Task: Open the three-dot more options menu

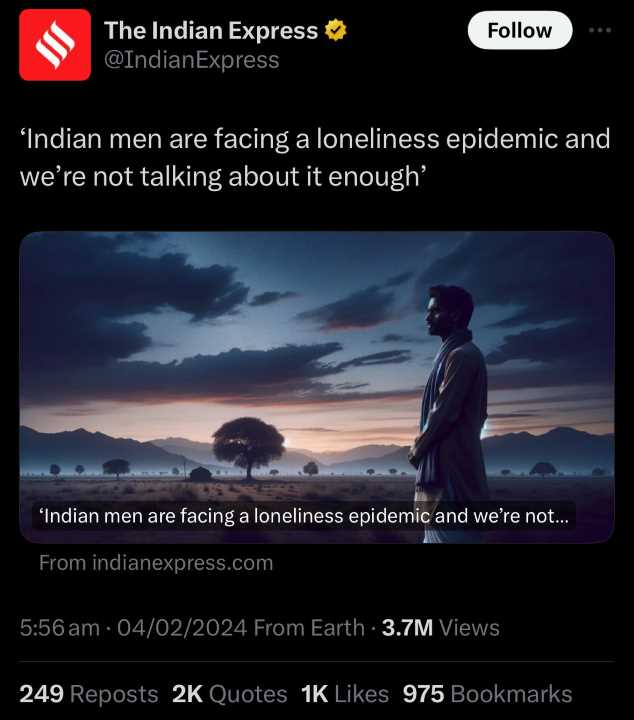Action: pos(600,30)
